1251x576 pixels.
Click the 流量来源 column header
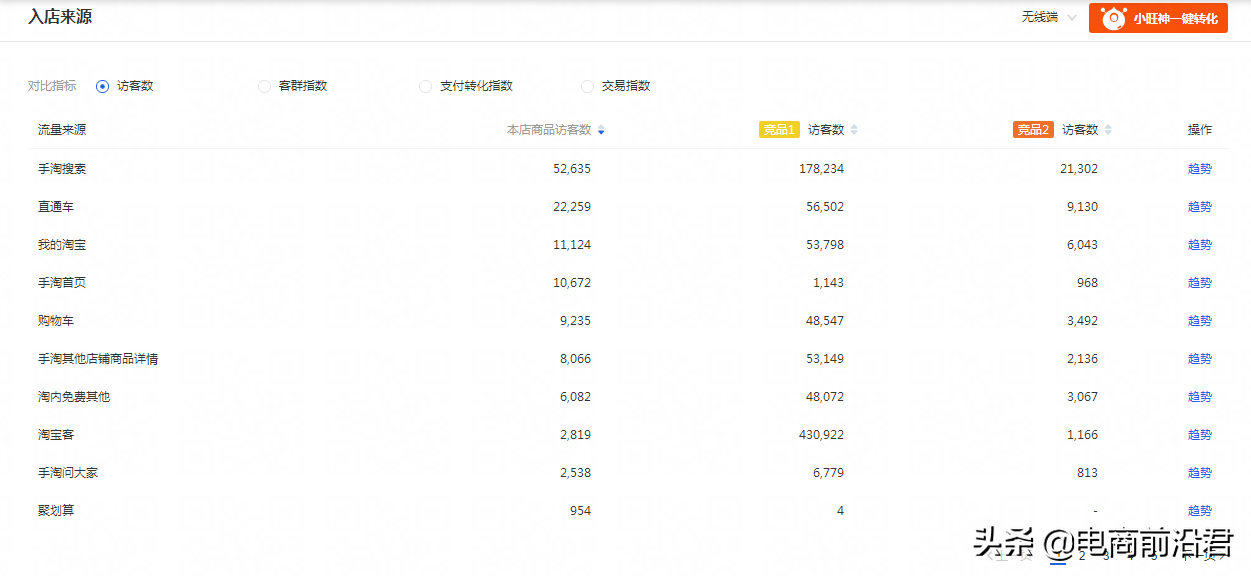click(x=62, y=130)
